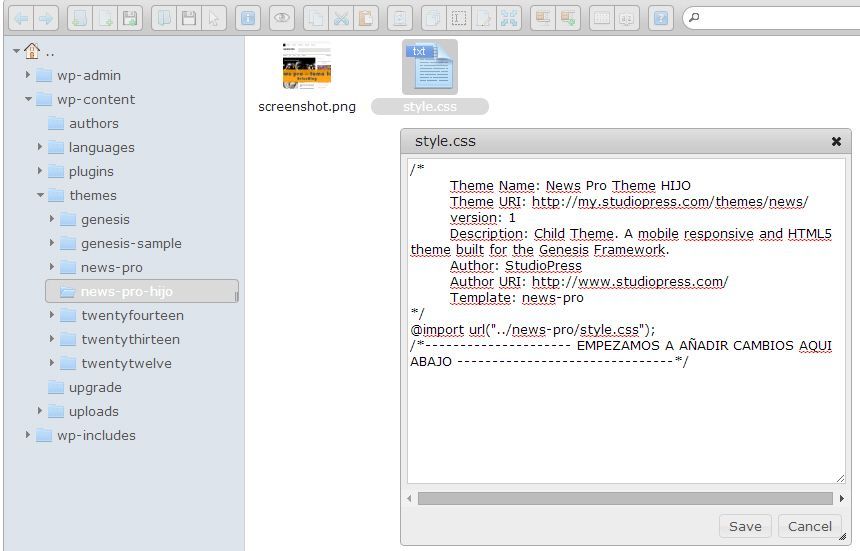Click the style.css file name label
This screenshot has height=551, width=860.
[x=429, y=106]
